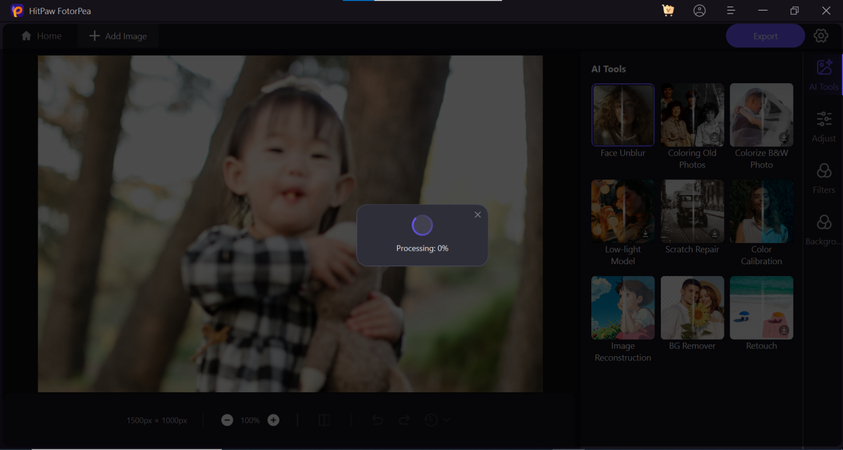Screen dimensions: 843x450
Task: Click the undo arrow
Action: (377, 420)
